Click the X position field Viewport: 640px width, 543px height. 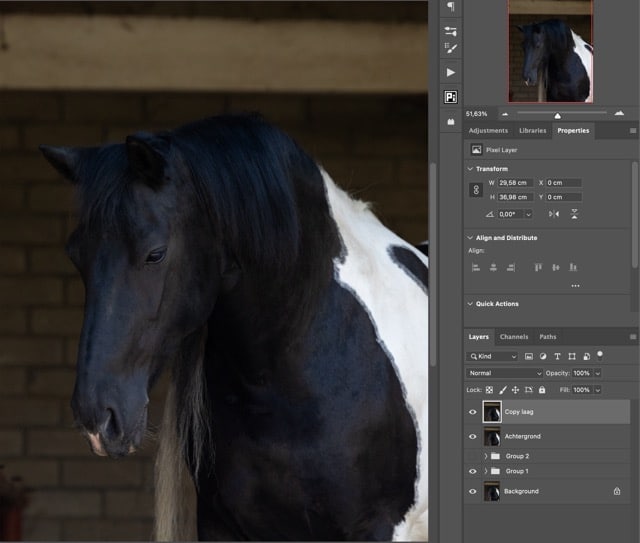[564, 183]
